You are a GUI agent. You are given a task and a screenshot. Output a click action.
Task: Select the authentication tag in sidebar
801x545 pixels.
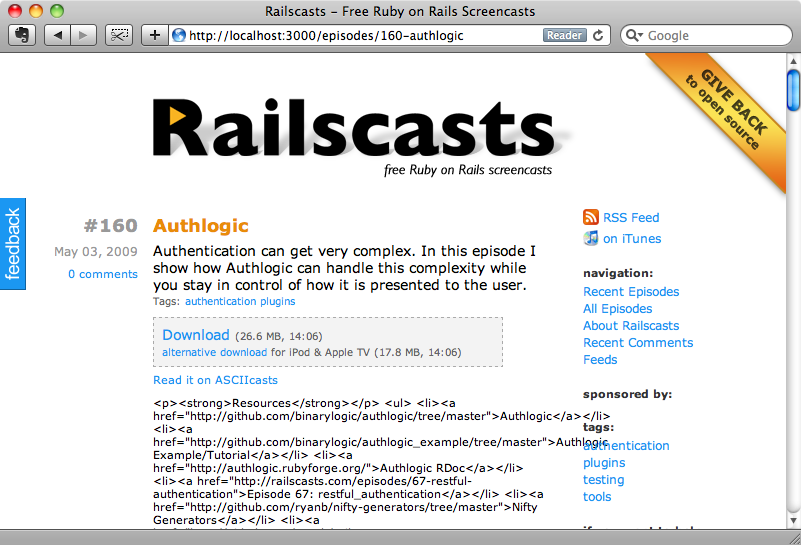[x=626, y=445]
